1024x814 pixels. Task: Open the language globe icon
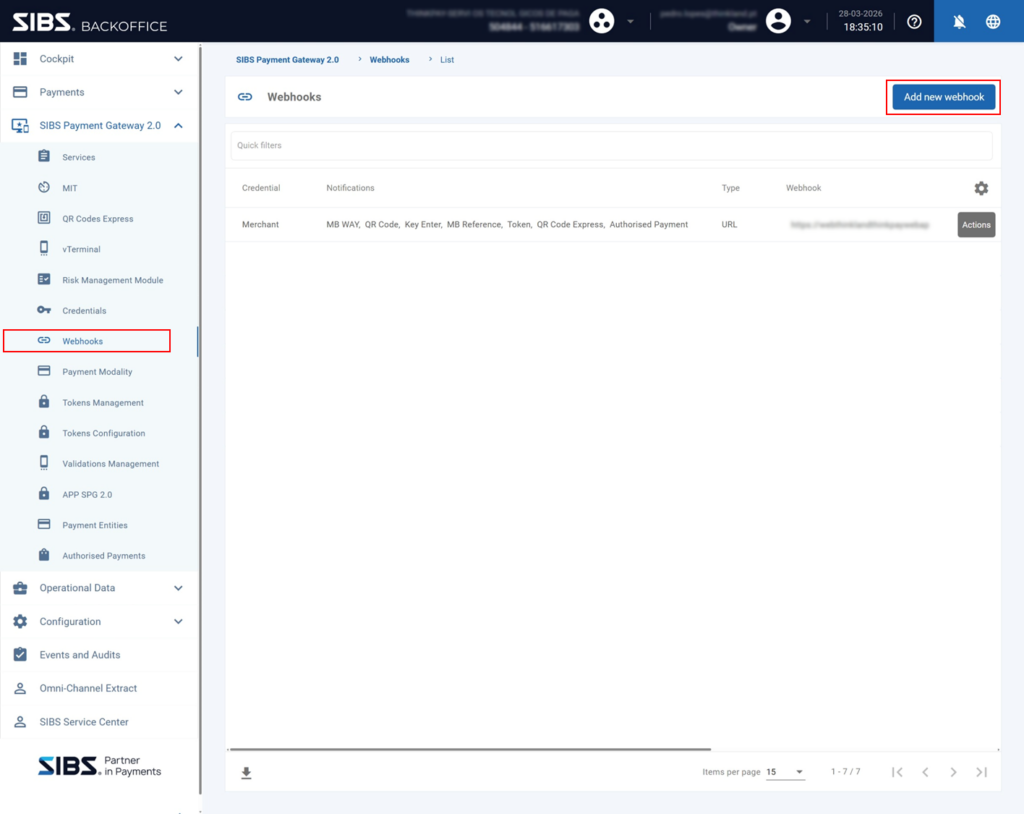[993, 21]
